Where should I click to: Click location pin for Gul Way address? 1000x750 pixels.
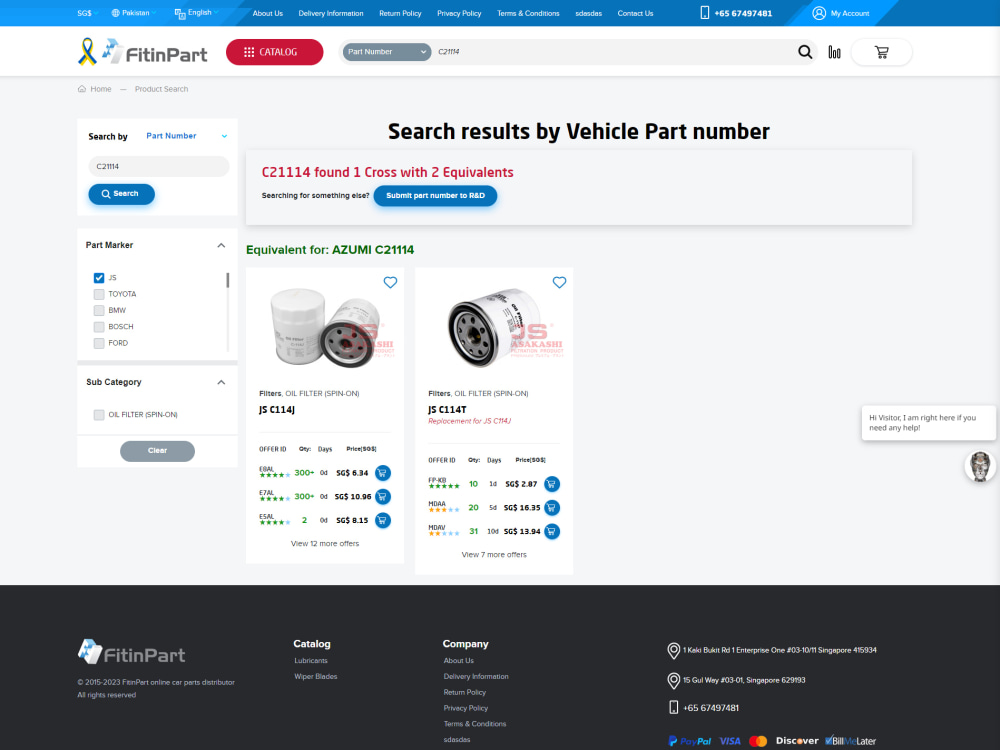(x=673, y=680)
